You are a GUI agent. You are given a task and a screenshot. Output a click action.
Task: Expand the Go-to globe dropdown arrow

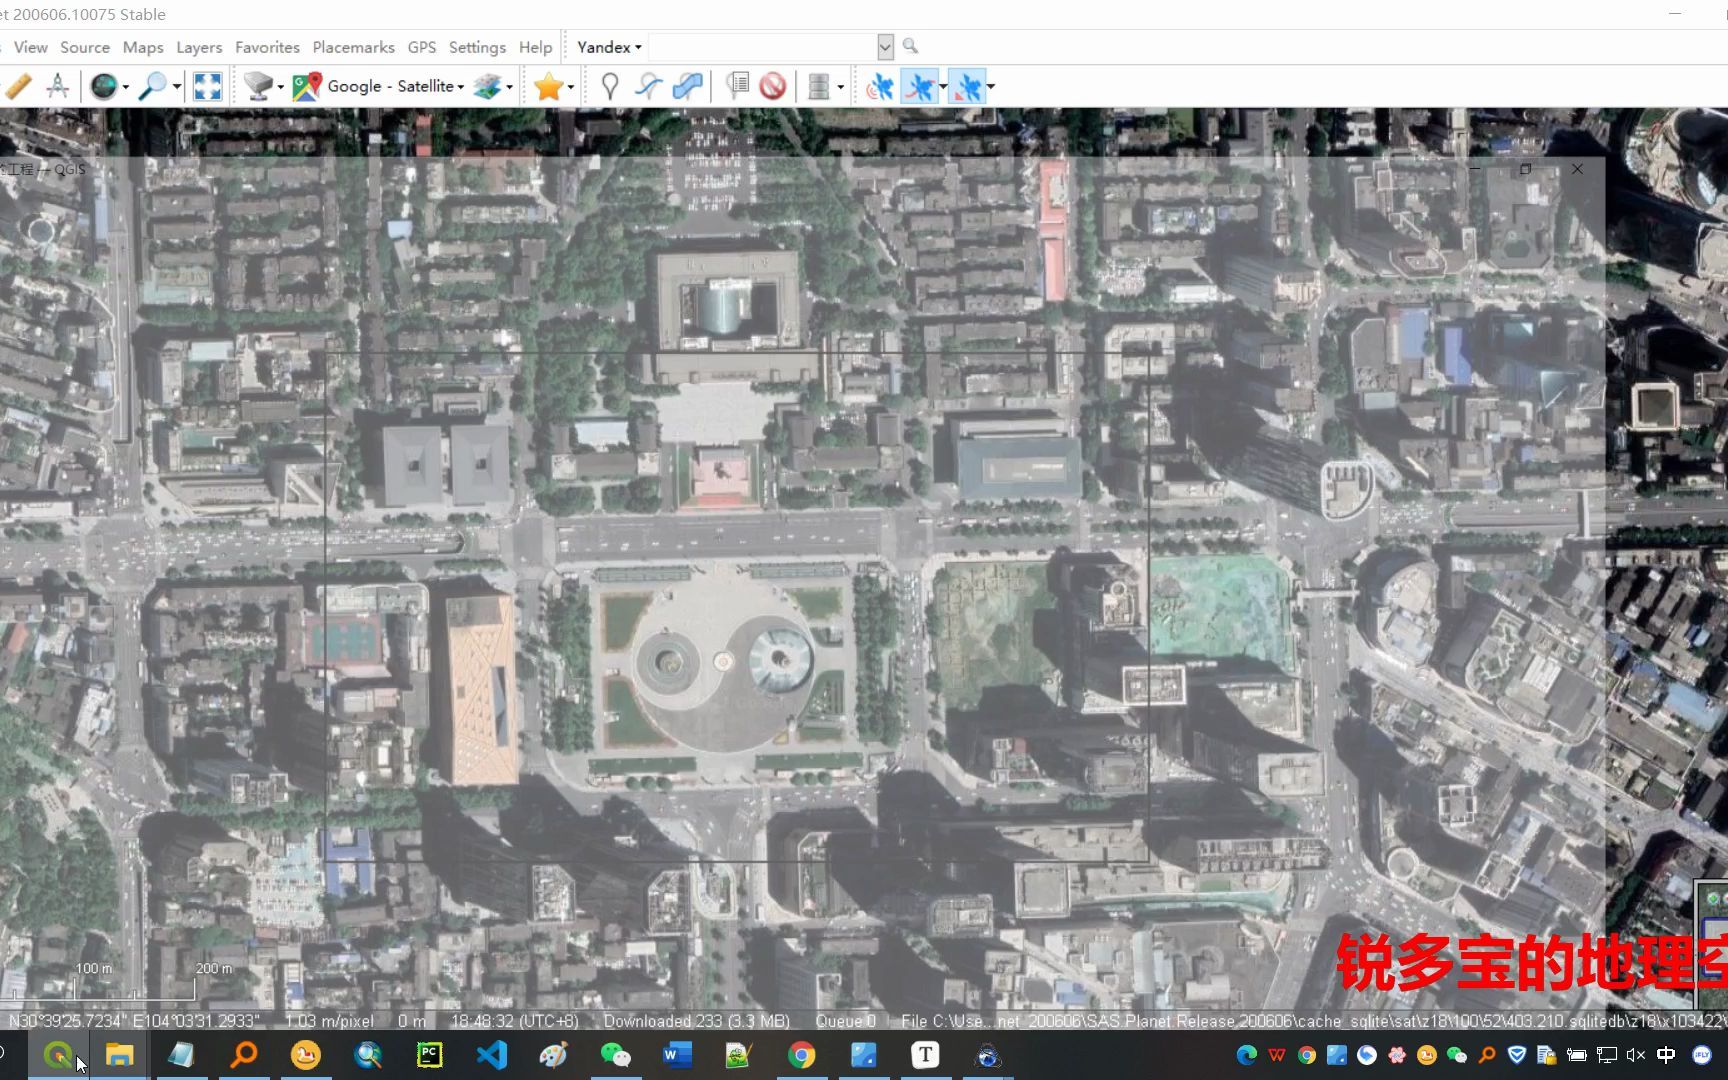pos(126,88)
